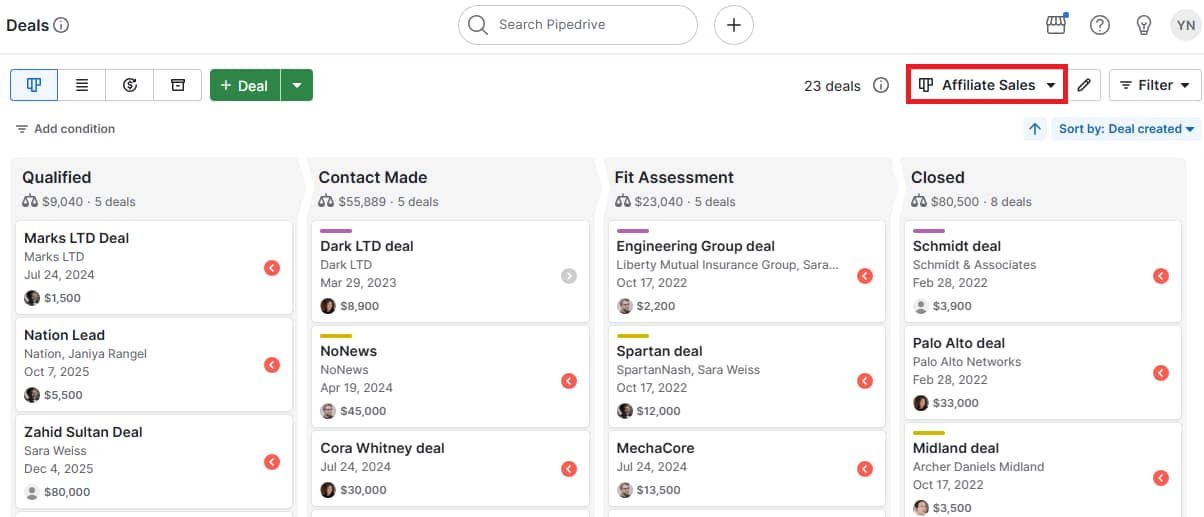Open Marks LTD Deal card
The width and height of the screenshot is (1204, 517).
pos(154,267)
